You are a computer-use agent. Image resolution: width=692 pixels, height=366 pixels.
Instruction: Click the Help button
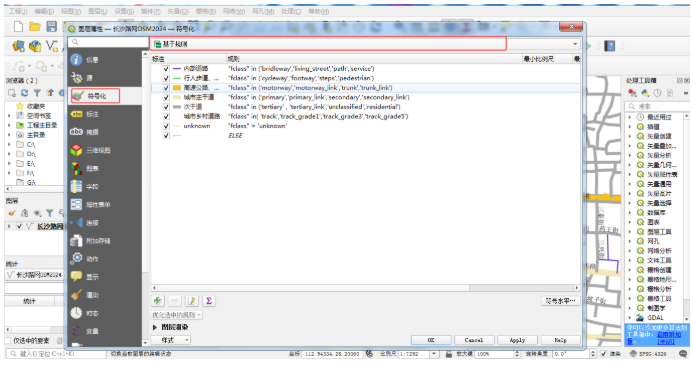560,340
